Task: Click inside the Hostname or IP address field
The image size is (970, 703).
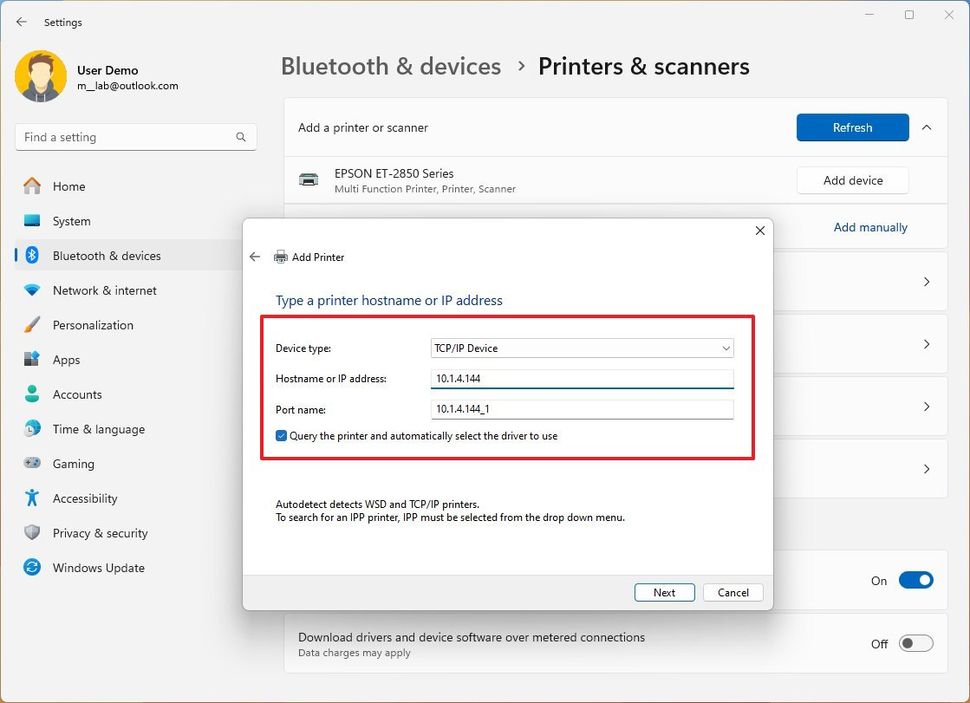Action: coord(582,378)
